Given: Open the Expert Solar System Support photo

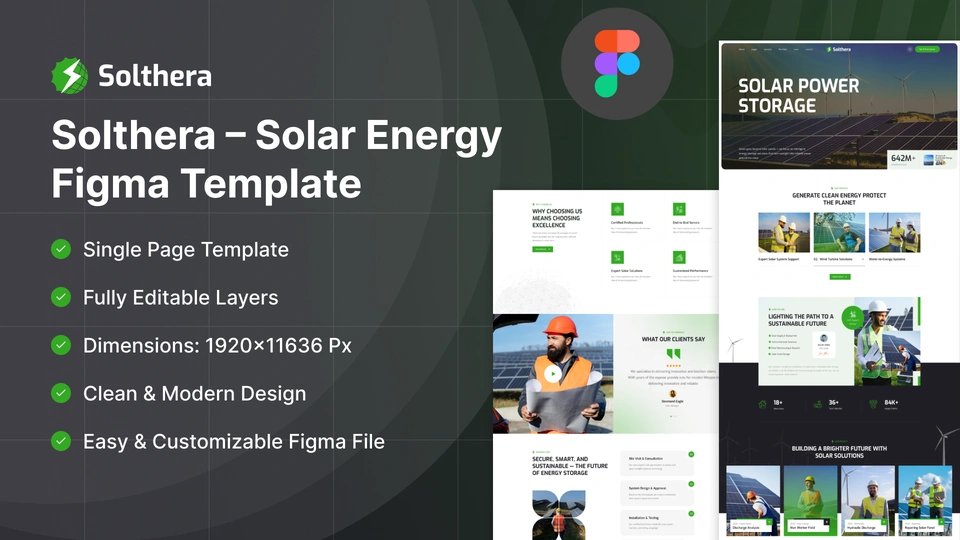Looking at the screenshot, I should (784, 233).
